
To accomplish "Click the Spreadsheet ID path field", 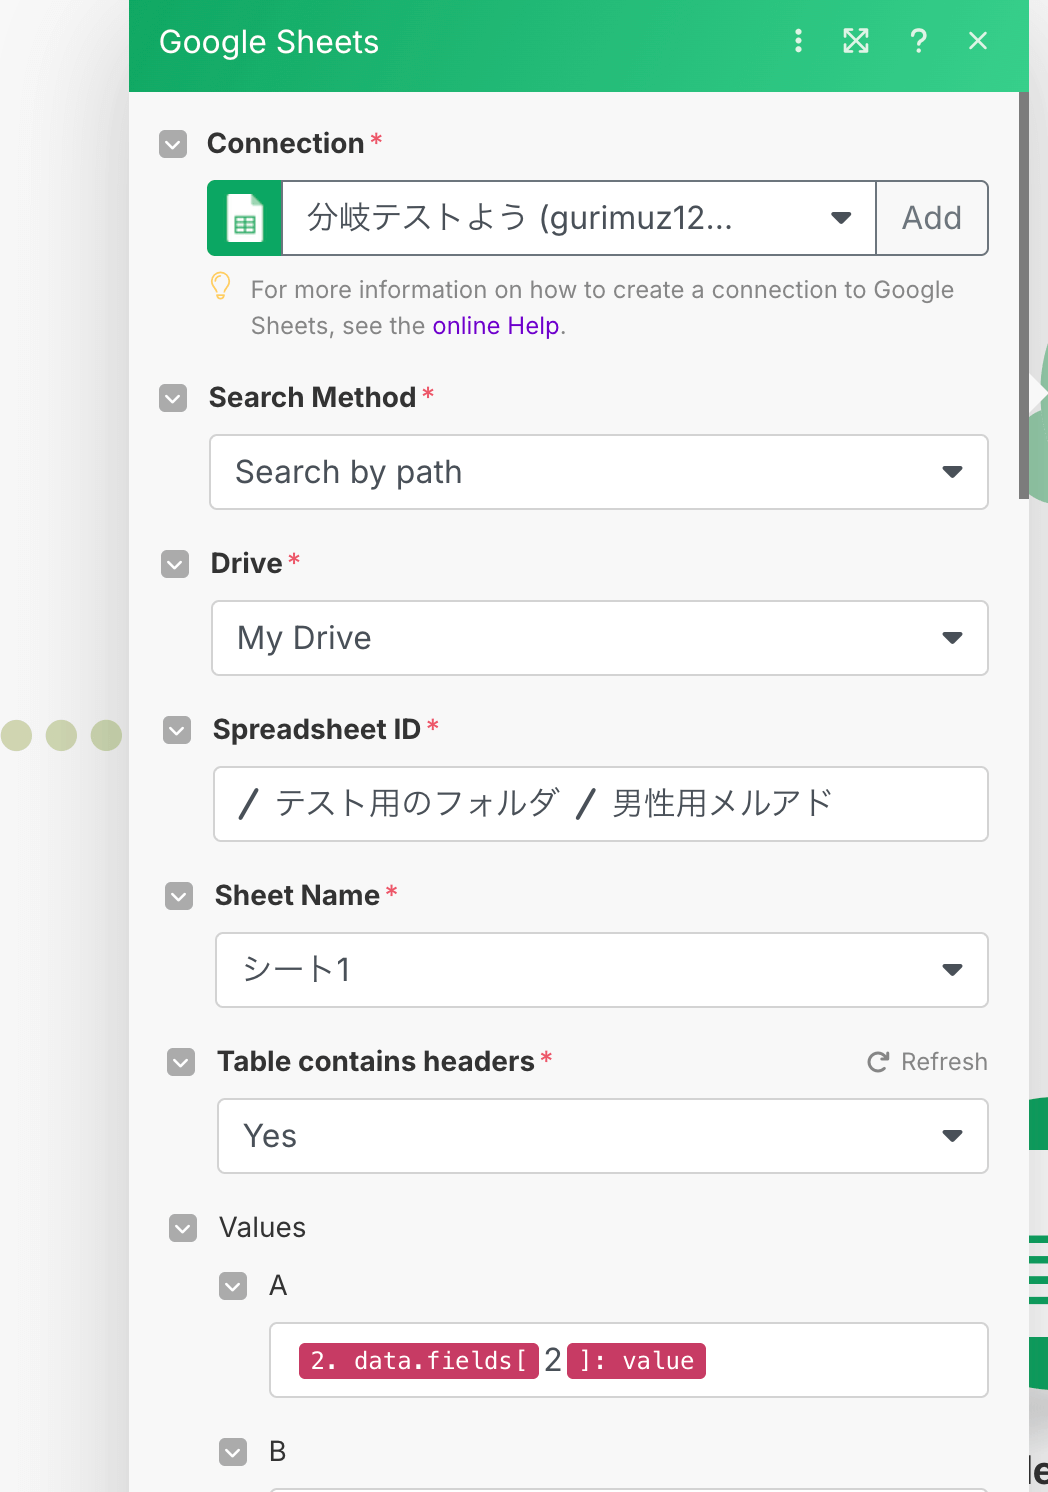I will (601, 804).
